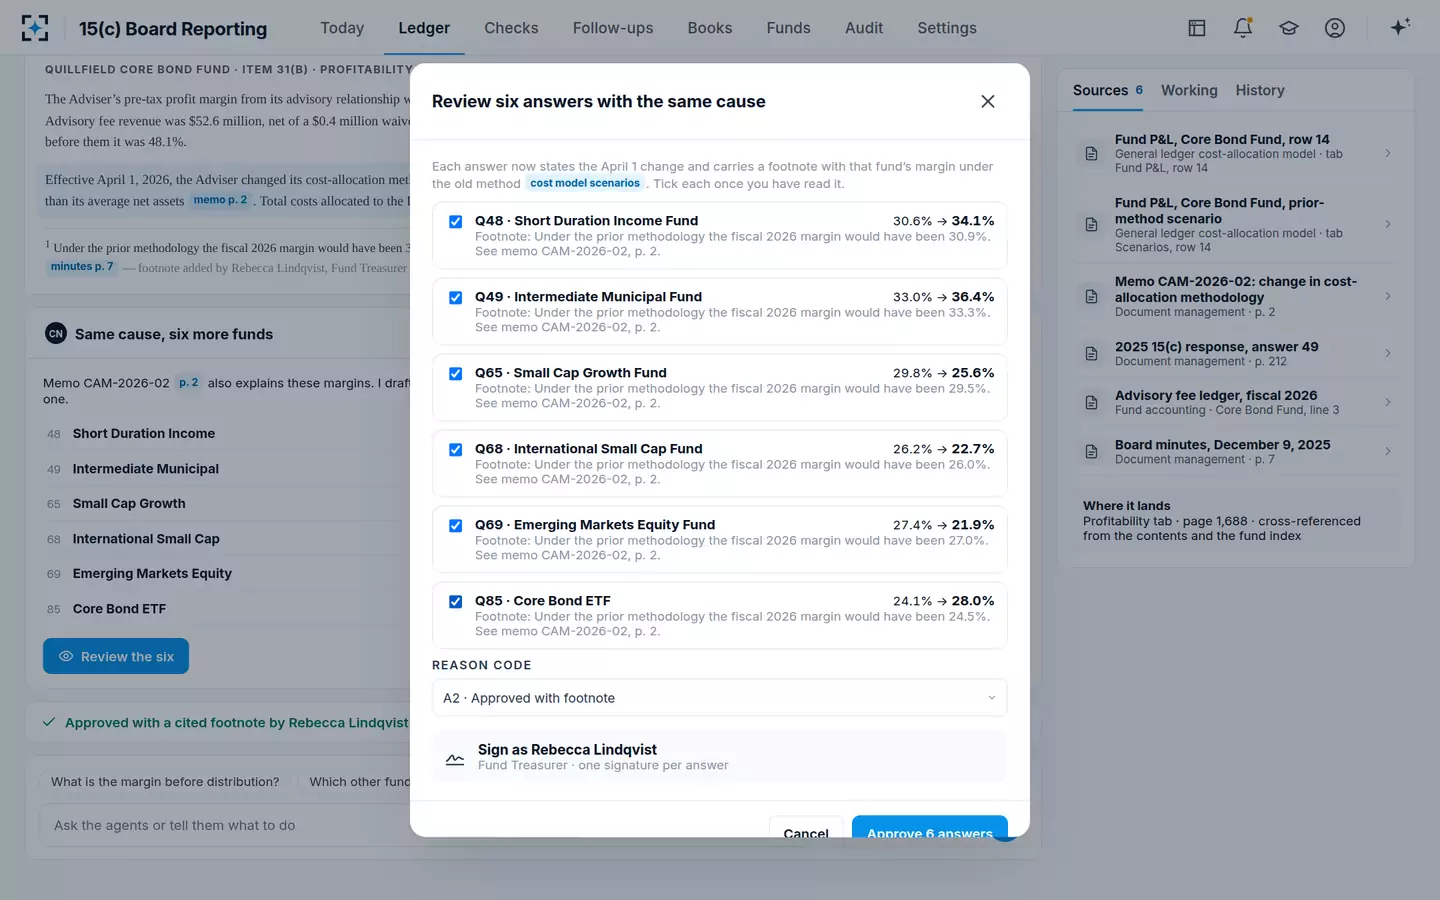The height and width of the screenshot is (900, 1440).
Task: Click document icon beside Memo CAM-2026-02 source
Action: point(1092,297)
